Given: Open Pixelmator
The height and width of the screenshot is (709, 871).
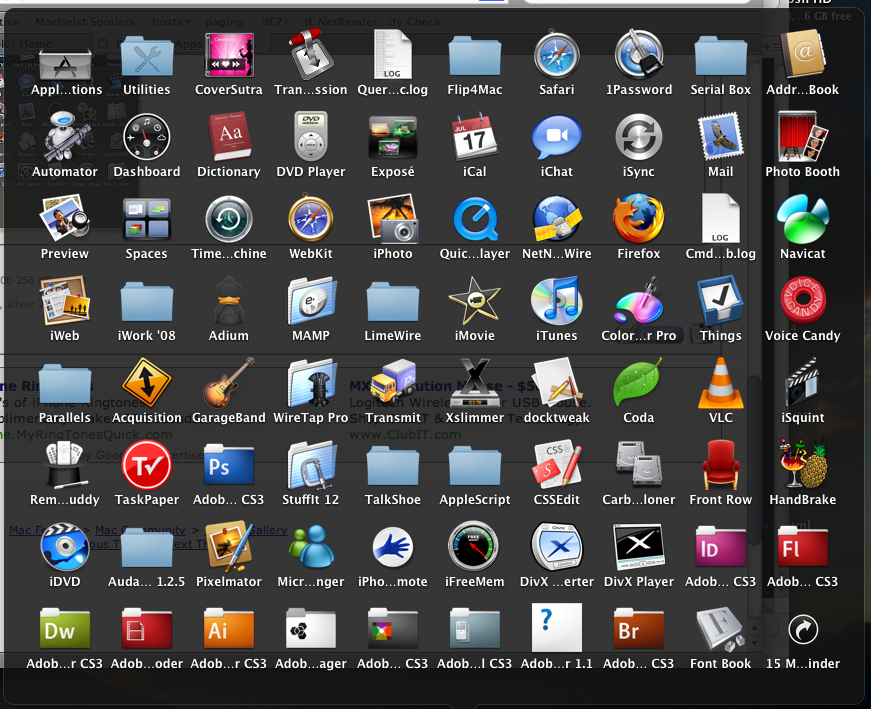Looking at the screenshot, I should (229, 546).
